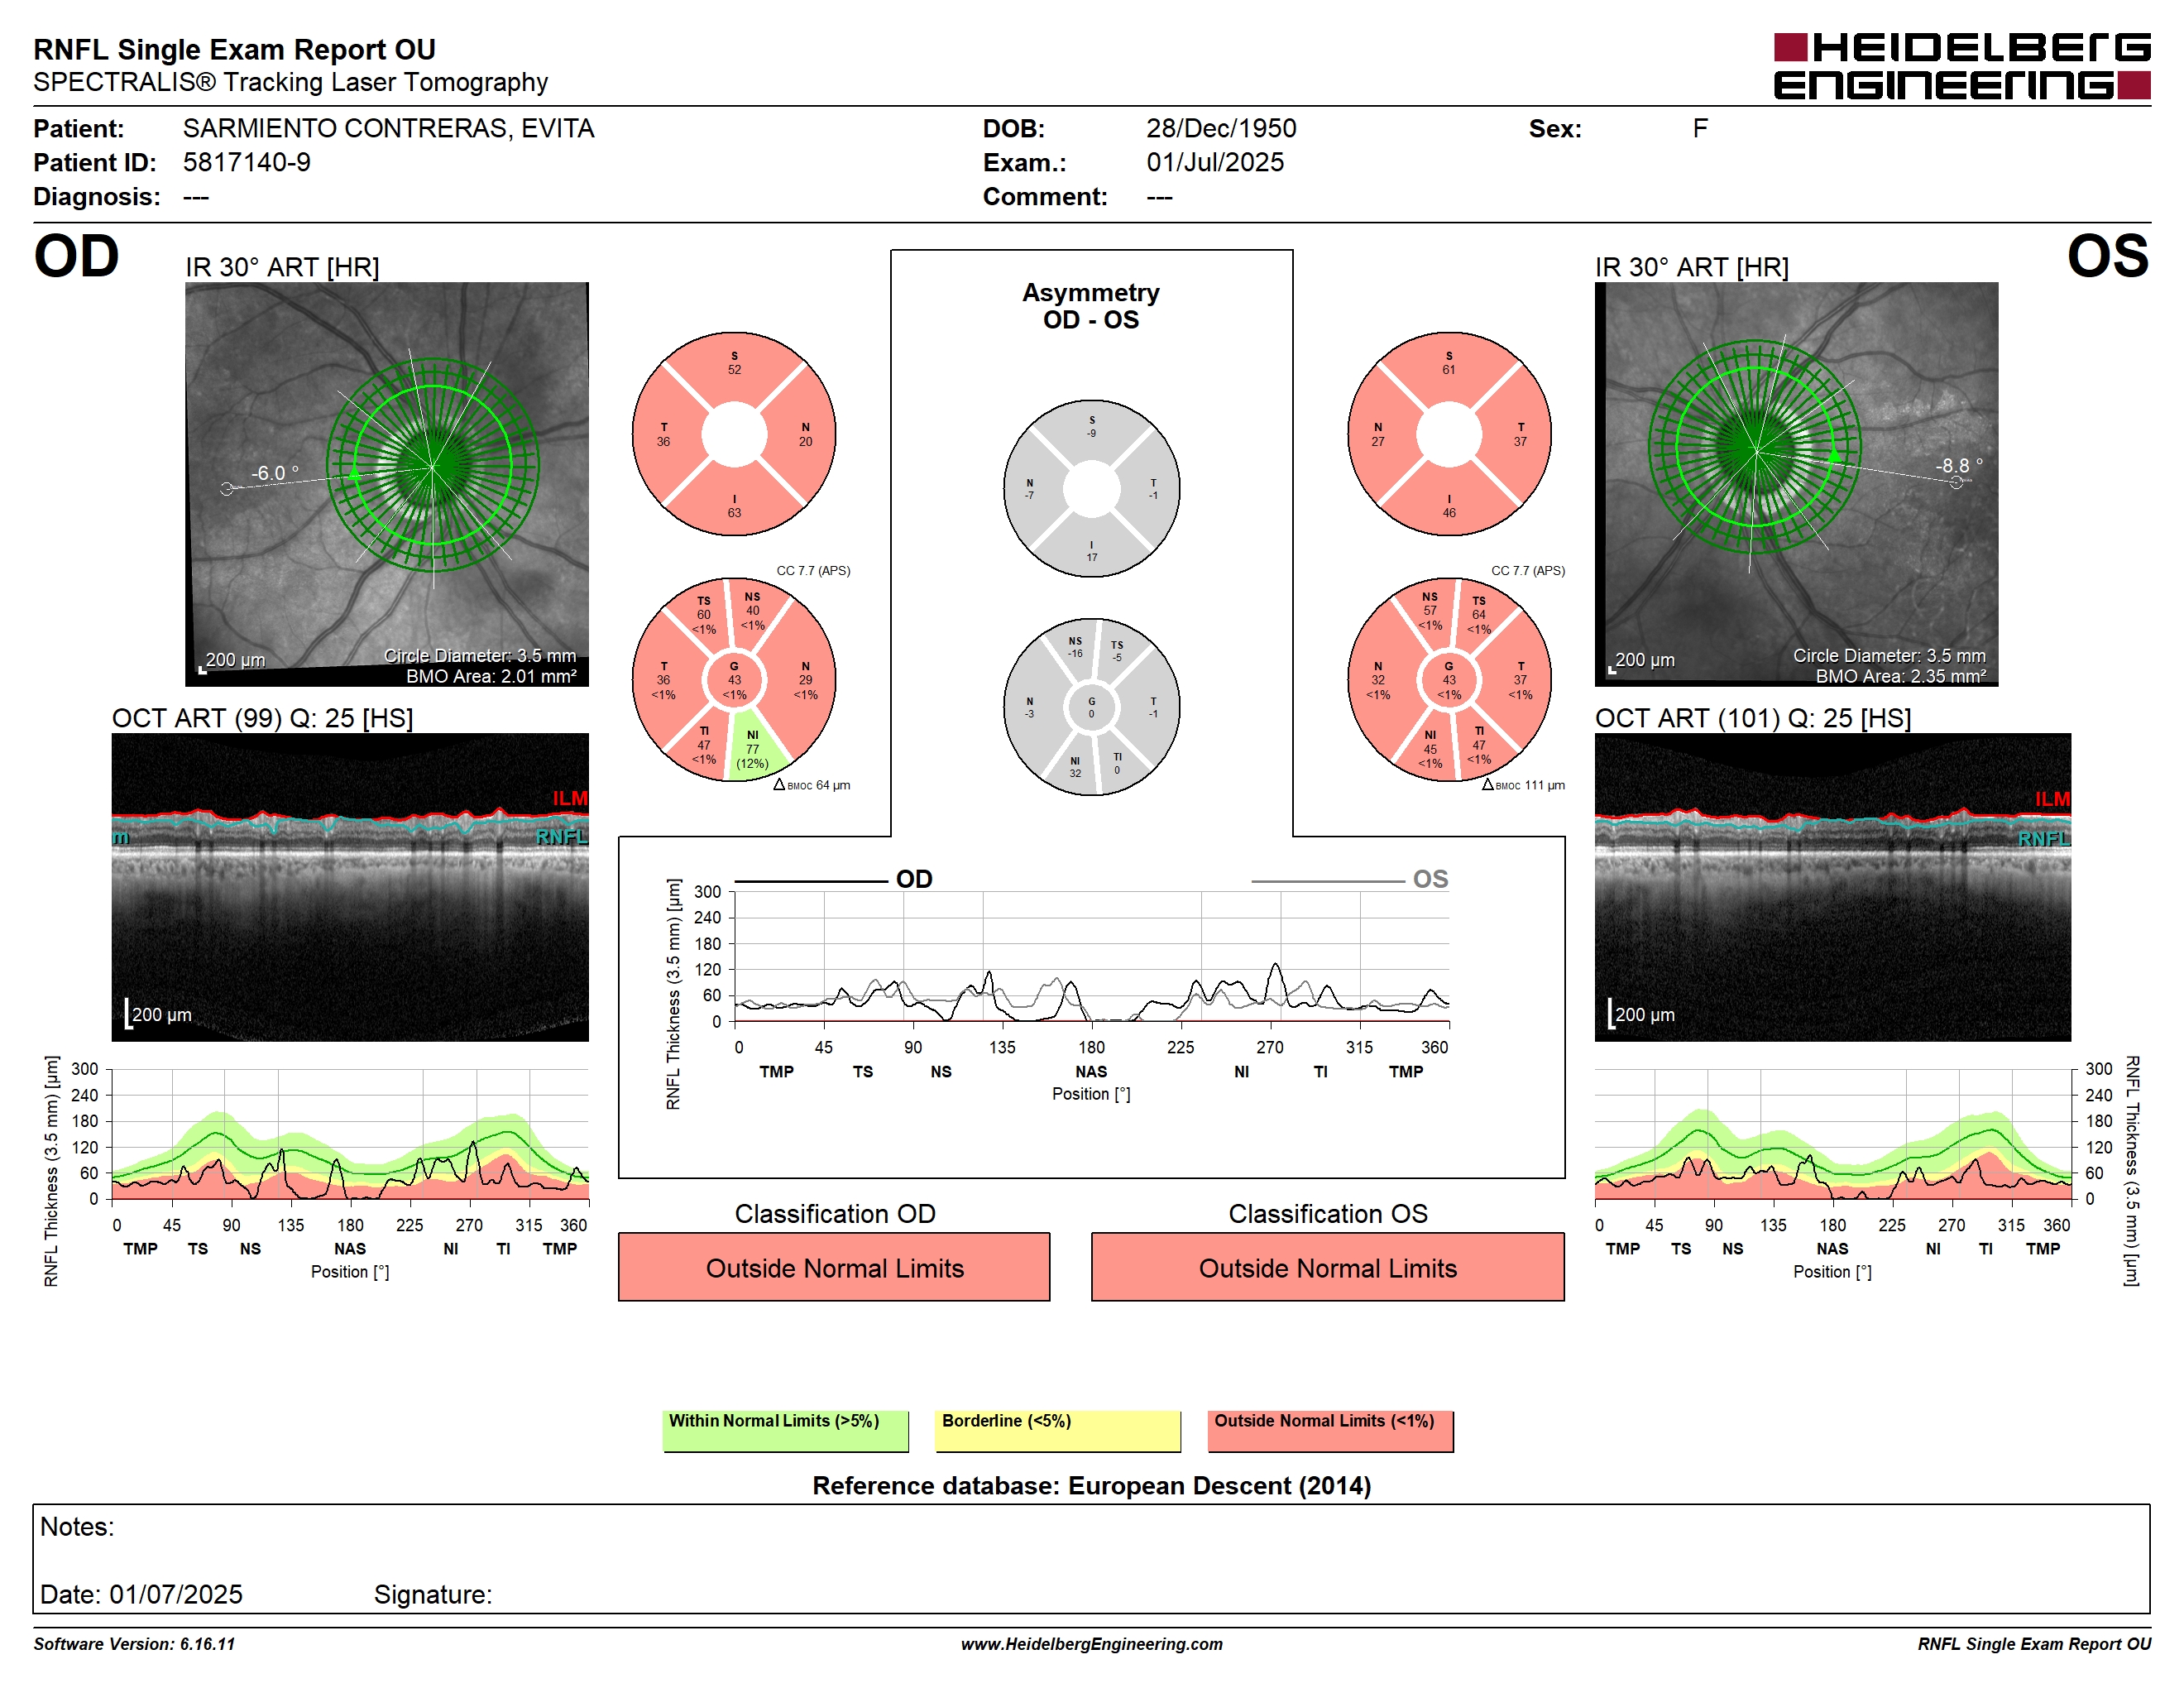
Task: Click the OD superior quadrant value 52
Action: [x=734, y=370]
